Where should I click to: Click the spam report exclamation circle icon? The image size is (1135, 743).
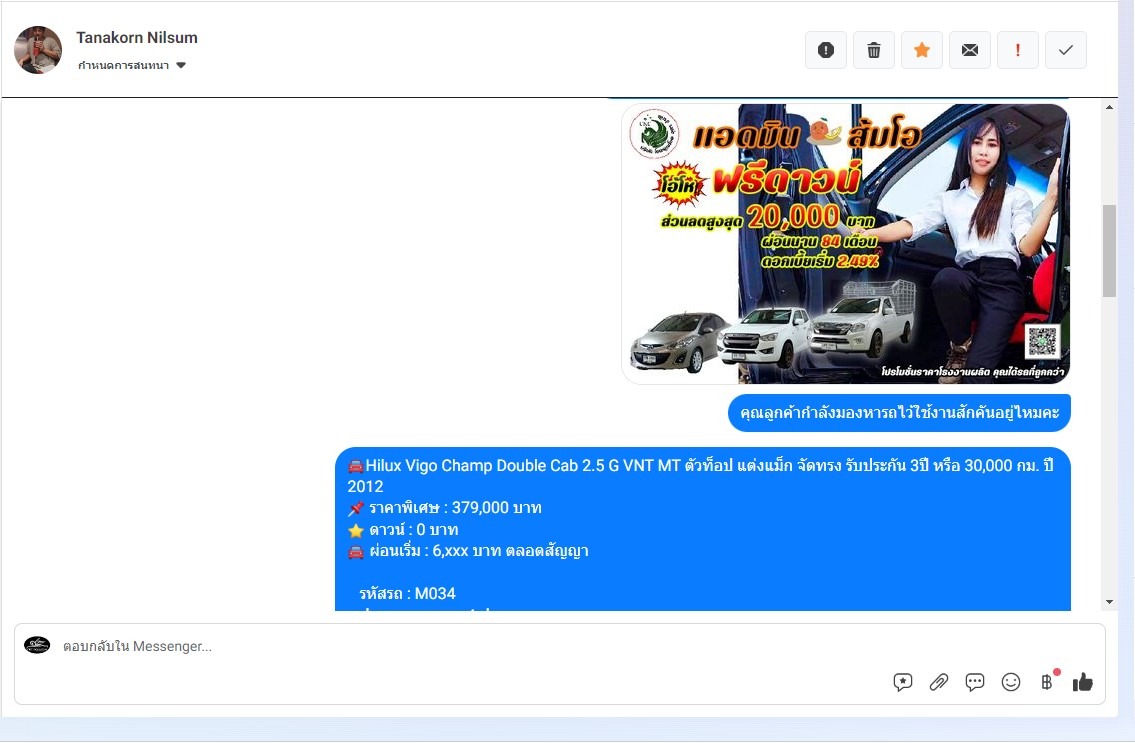pyautogui.click(x=826, y=50)
